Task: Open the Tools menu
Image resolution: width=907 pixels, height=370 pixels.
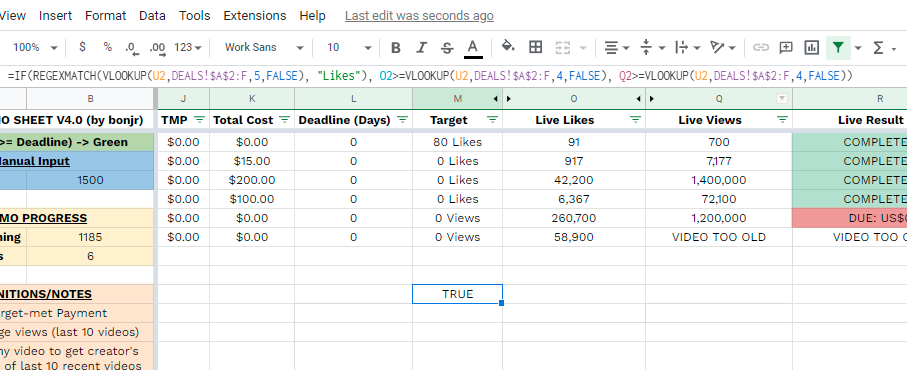Action: point(194,16)
